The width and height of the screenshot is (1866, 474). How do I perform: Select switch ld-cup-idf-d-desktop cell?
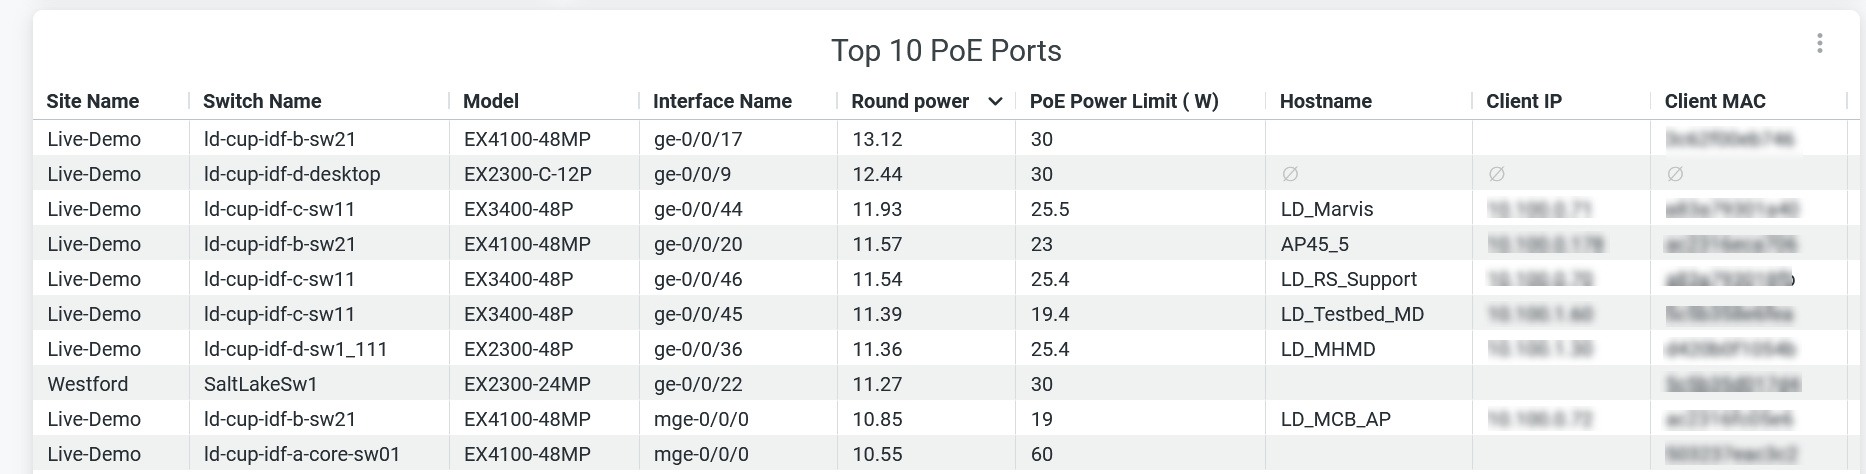(292, 174)
